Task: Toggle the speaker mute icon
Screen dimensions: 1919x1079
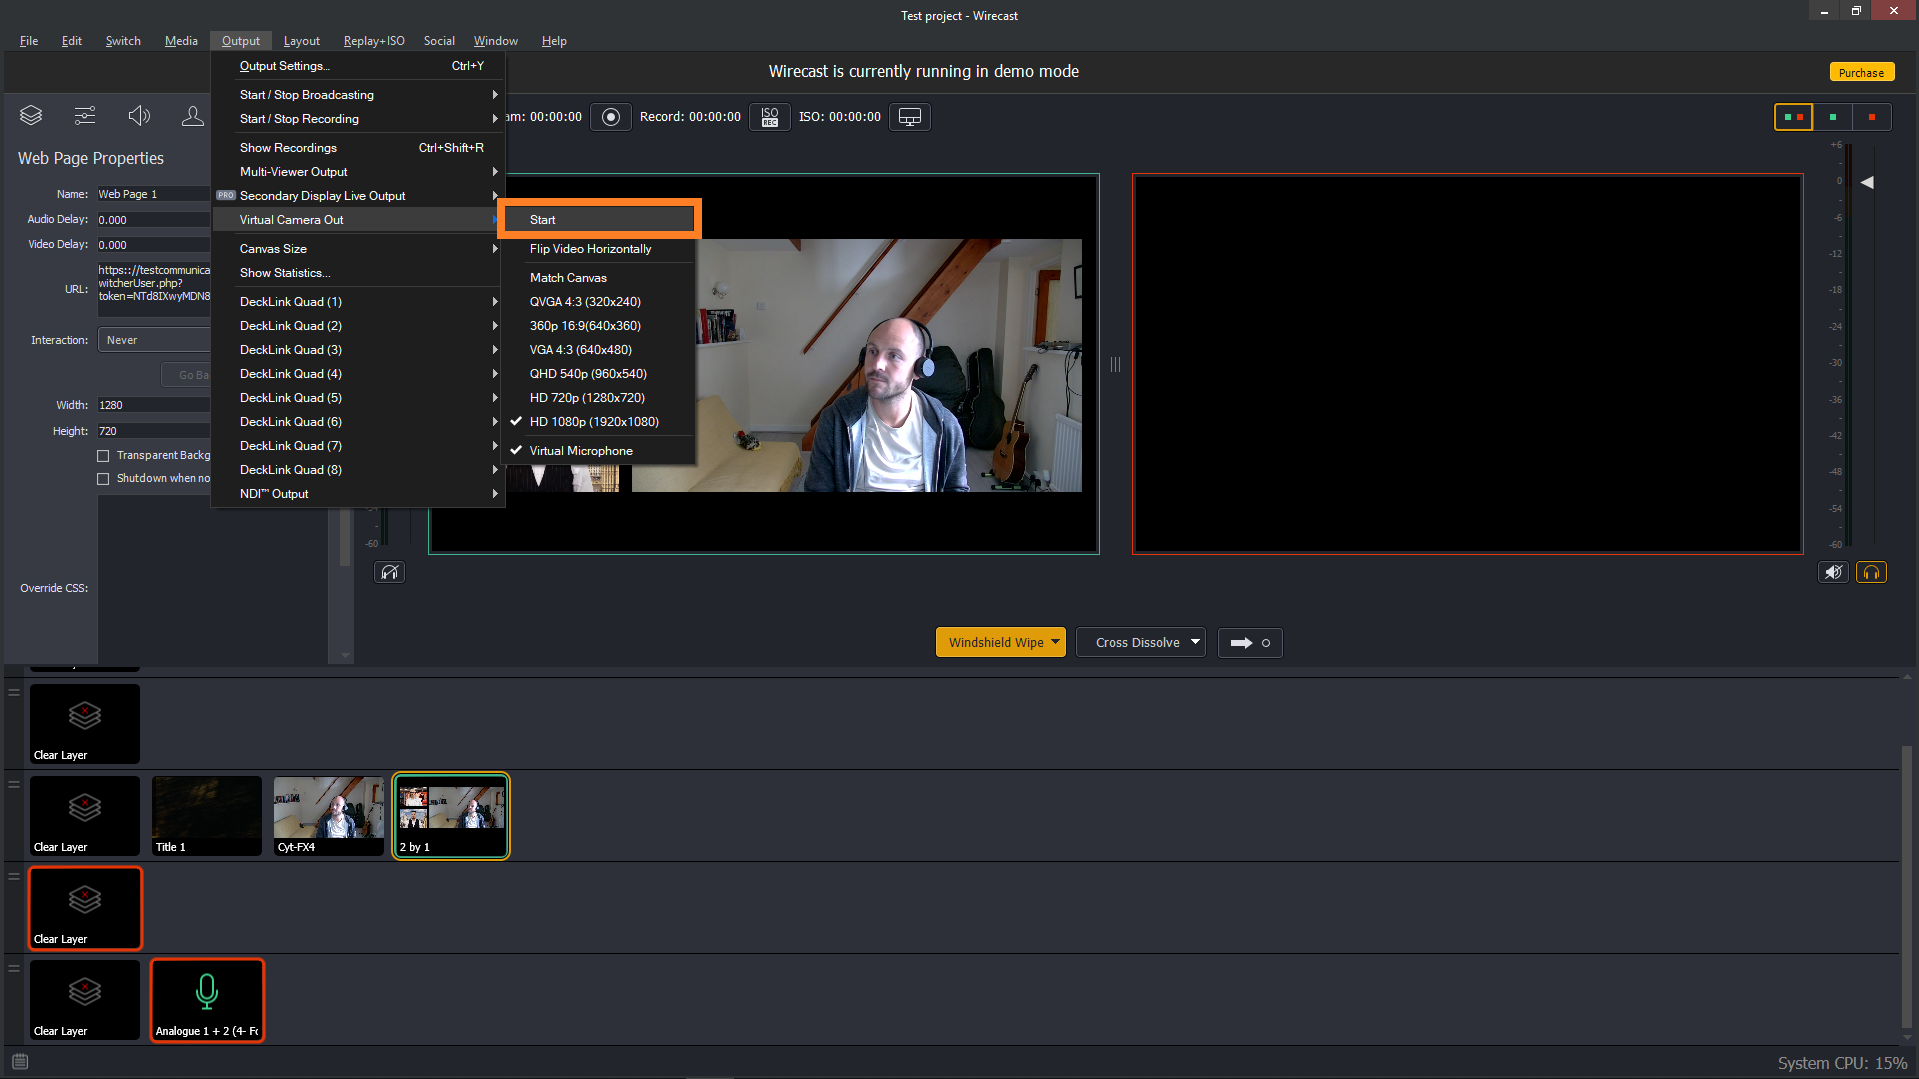Action: [x=1833, y=572]
